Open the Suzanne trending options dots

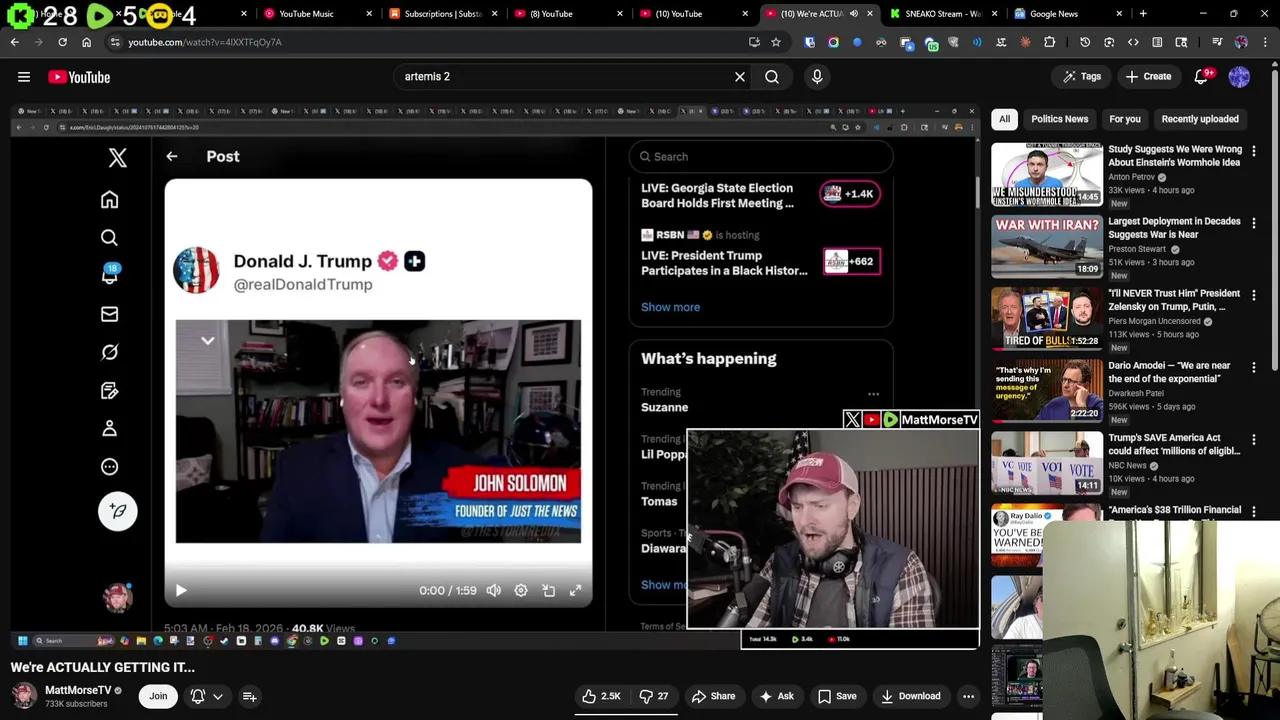873,395
